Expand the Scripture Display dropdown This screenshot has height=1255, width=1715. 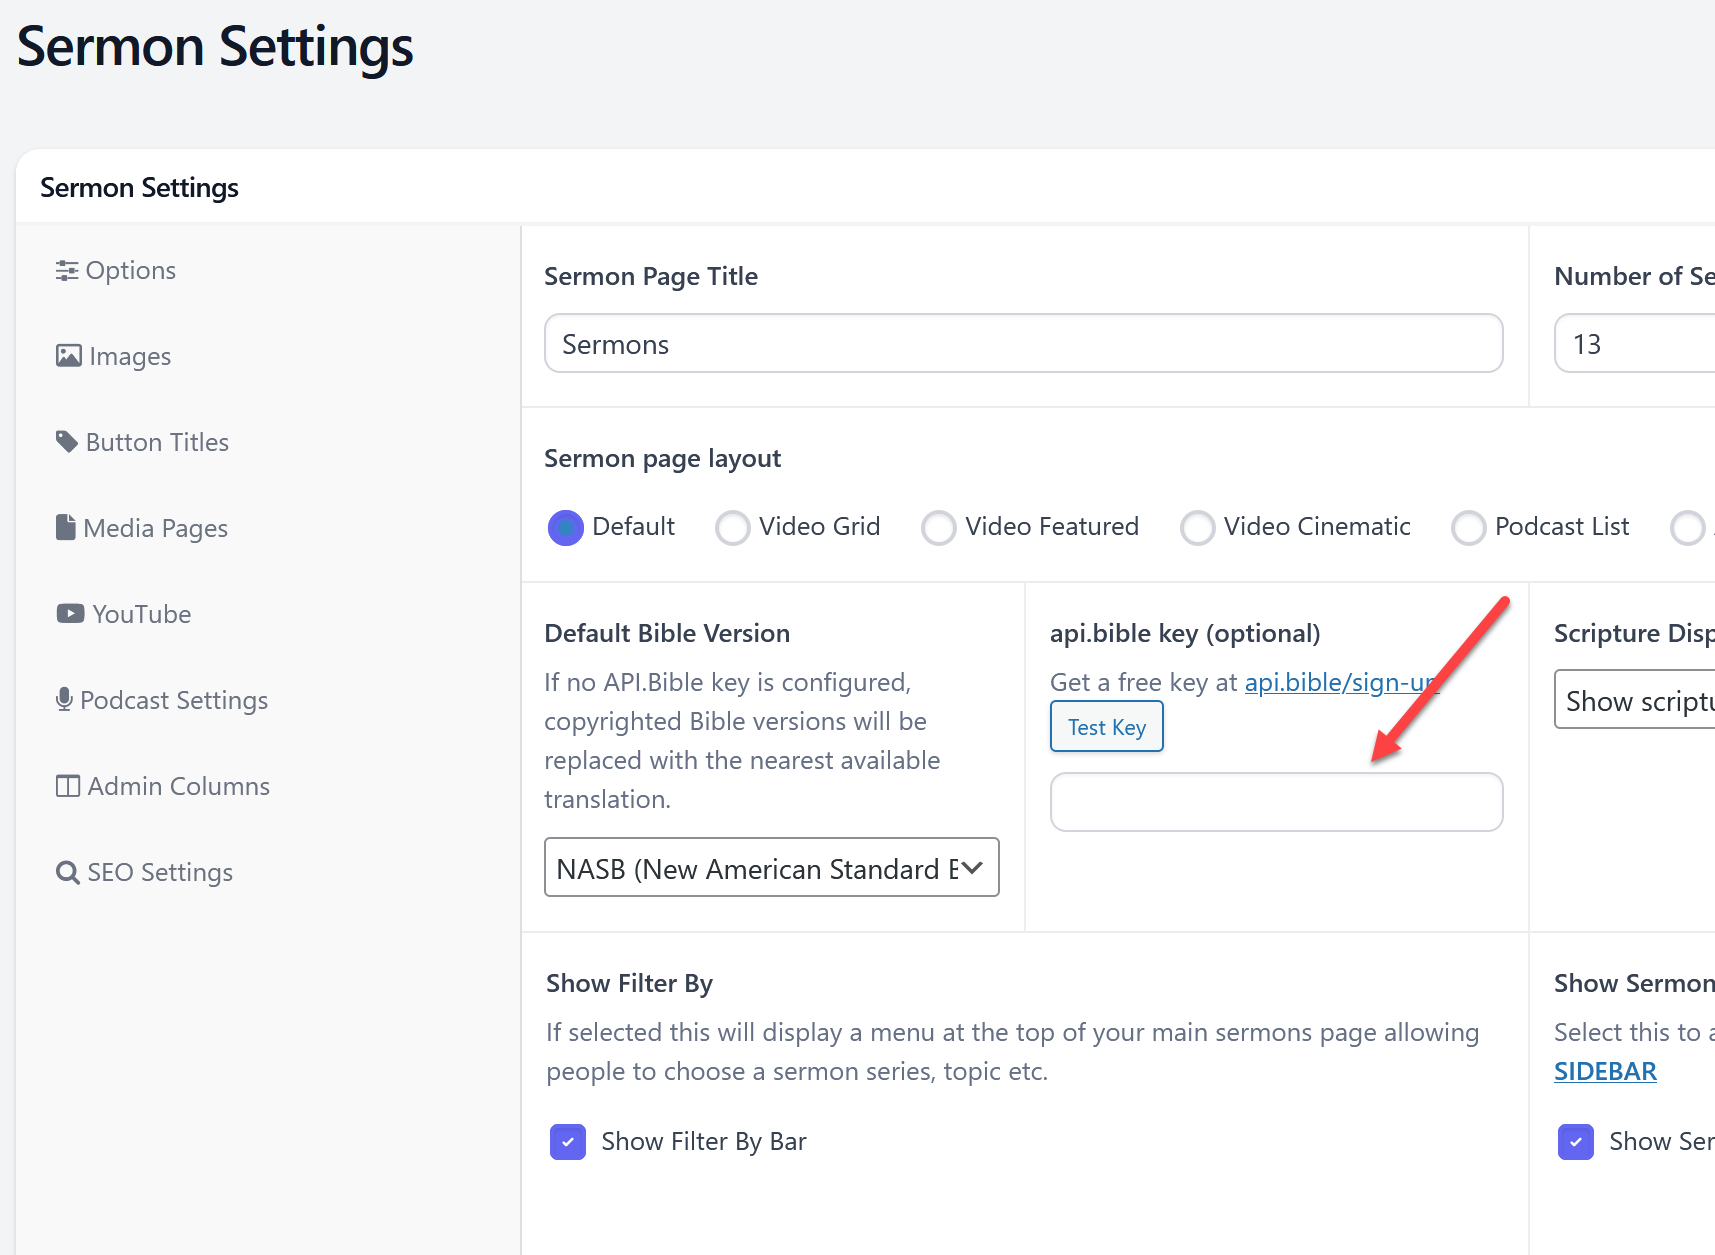[1634, 701]
